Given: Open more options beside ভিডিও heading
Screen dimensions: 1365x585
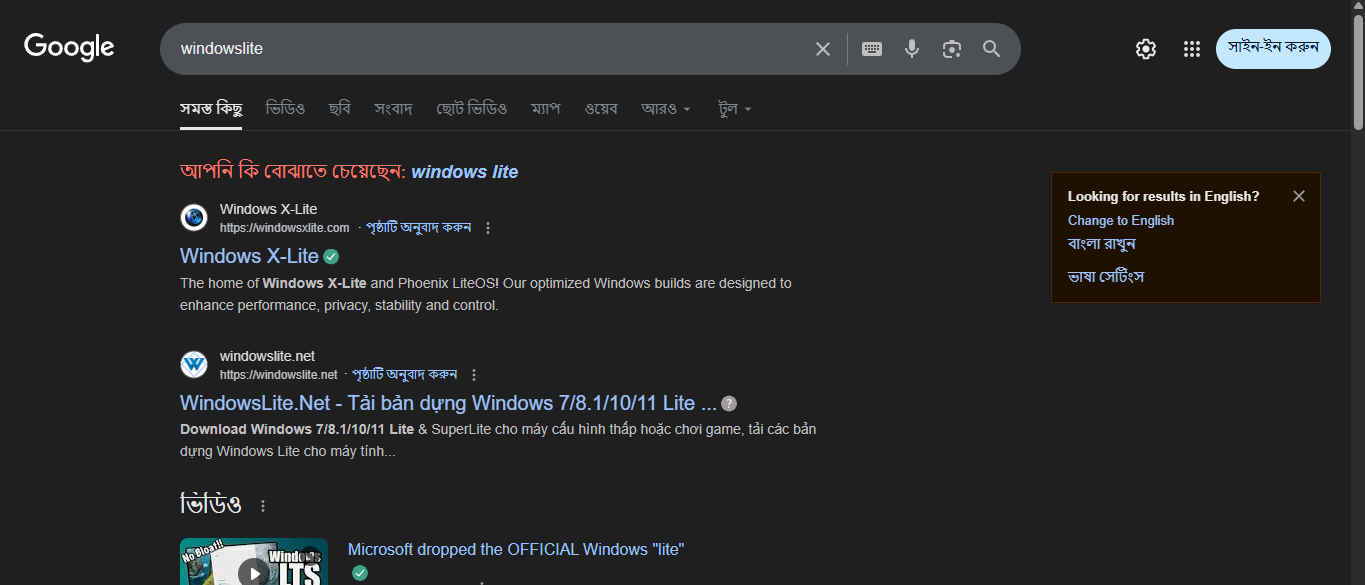Looking at the screenshot, I should [263, 506].
